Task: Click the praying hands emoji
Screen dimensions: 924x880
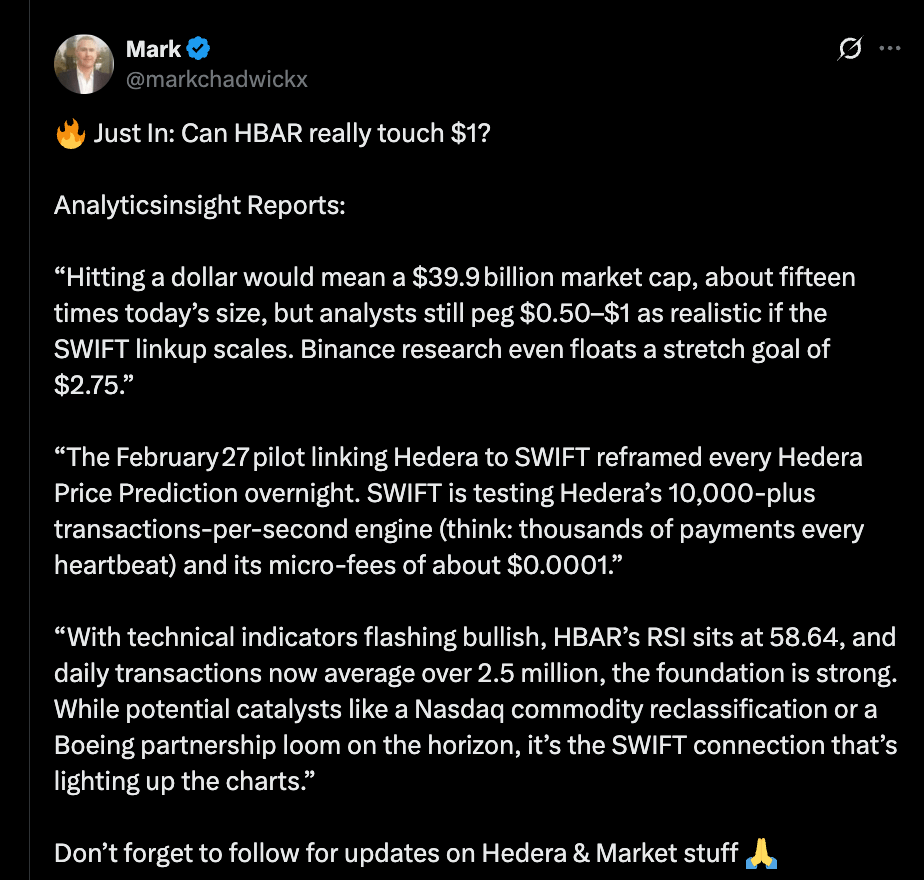Action: pyautogui.click(x=761, y=853)
